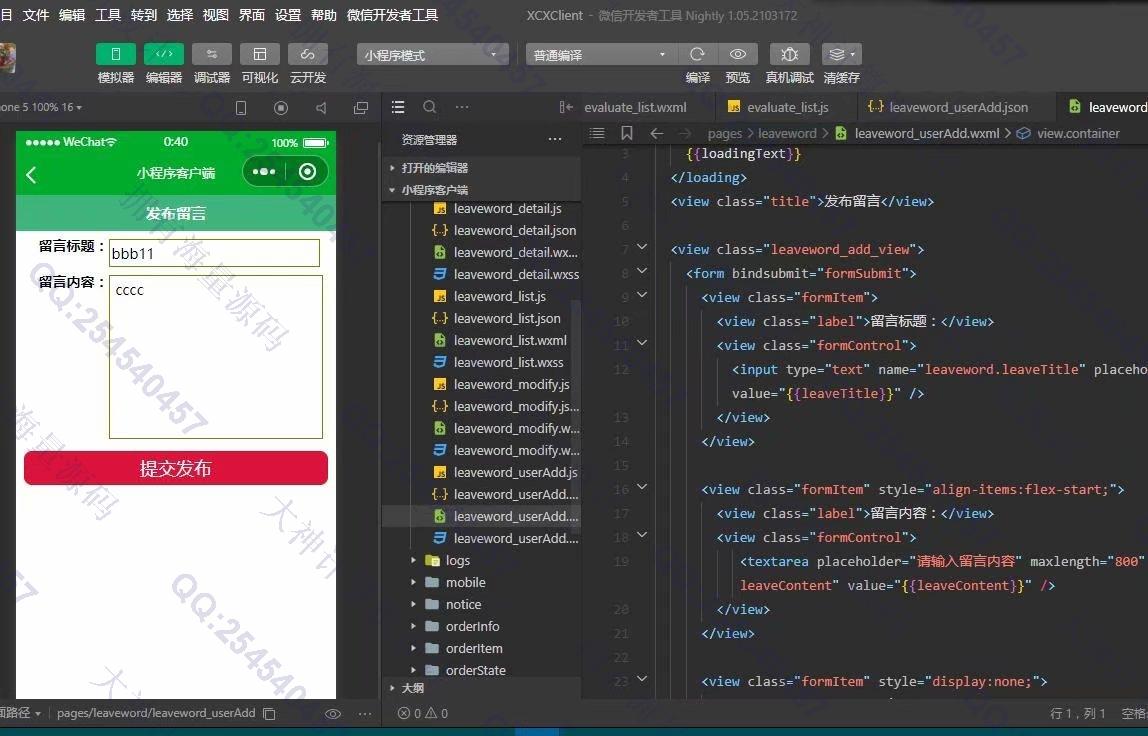Screen dimensions: 1148x736
Task: Toggle the Simulator (模拟器) panel button
Action: point(116,54)
